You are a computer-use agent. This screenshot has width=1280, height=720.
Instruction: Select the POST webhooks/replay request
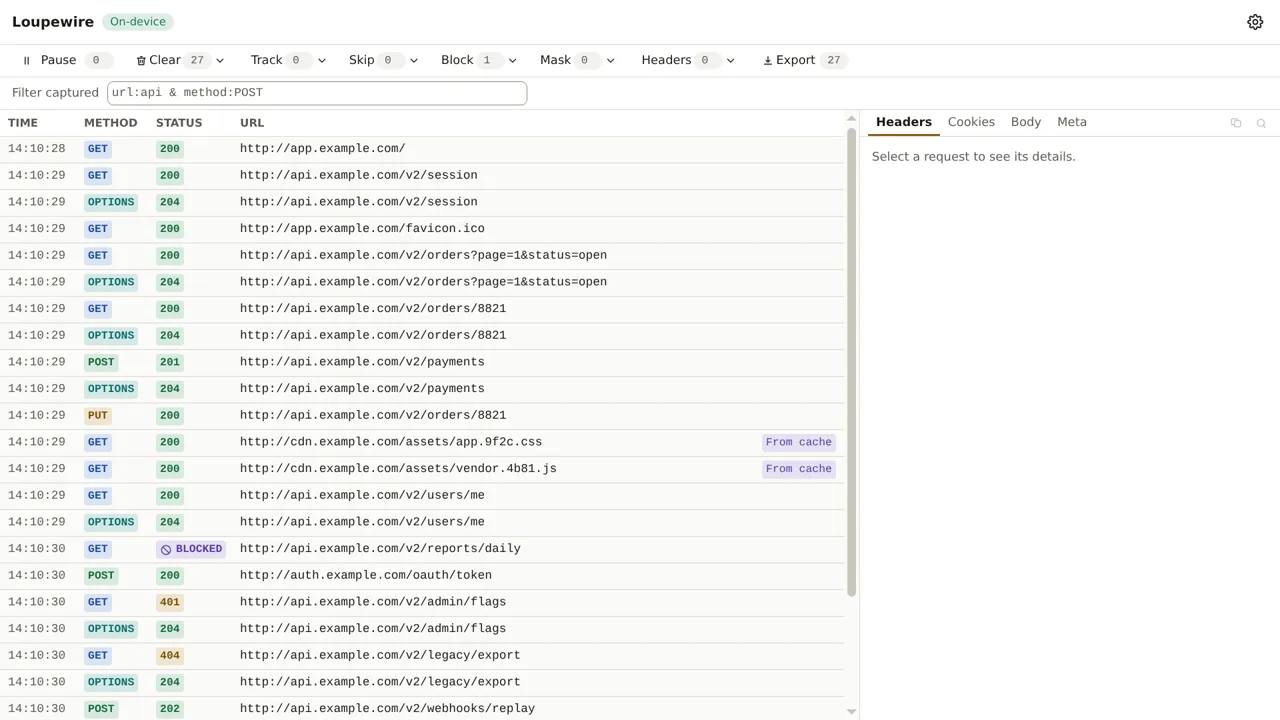(422, 708)
